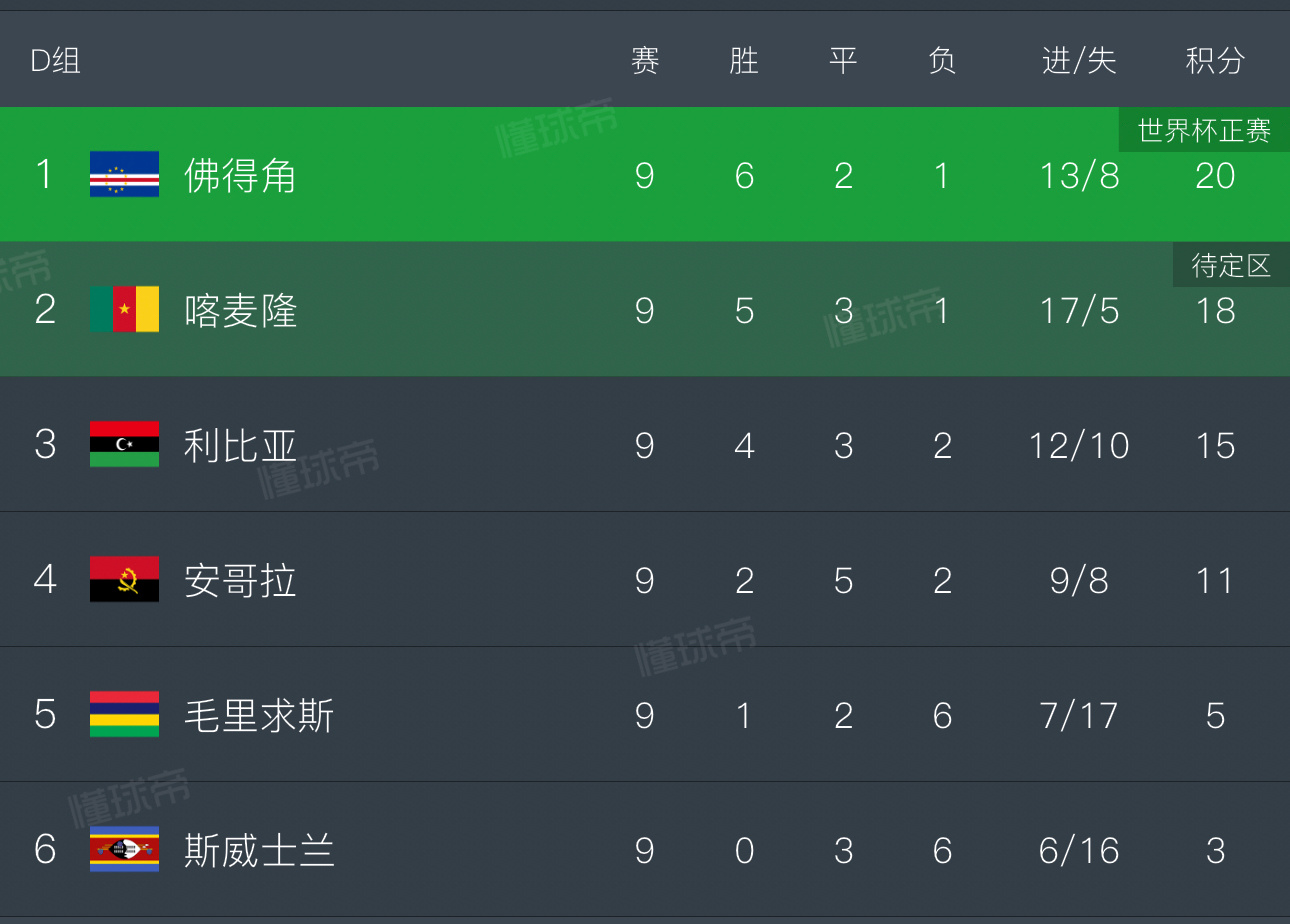Viewport: 1290px width, 924px height.
Task: Click the Cameroon flag icon
Action: pos(124,309)
